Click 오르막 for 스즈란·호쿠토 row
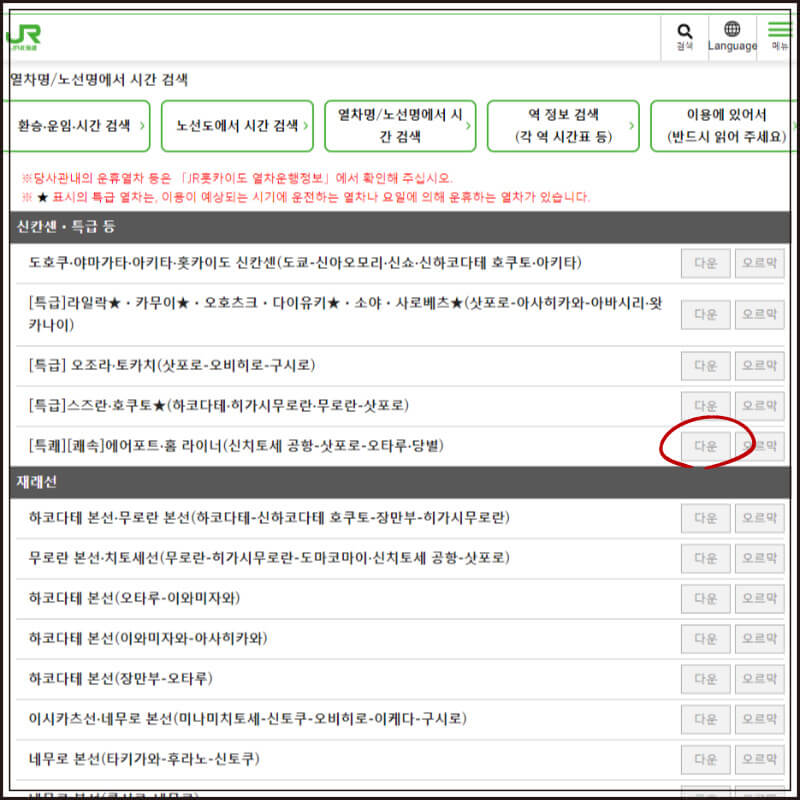Screen dimensions: 800x800 [759, 406]
